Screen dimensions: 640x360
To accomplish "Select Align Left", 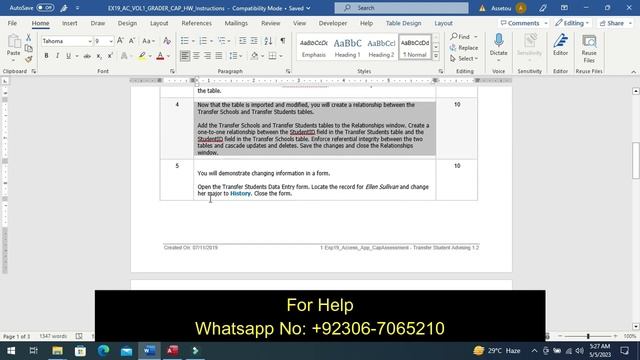I will [185, 56].
